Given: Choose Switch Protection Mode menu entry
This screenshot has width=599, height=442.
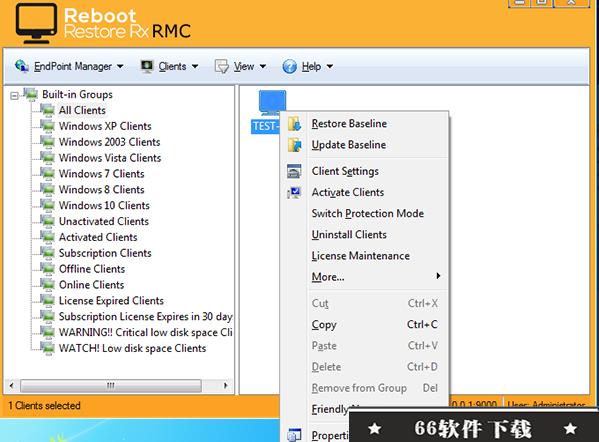Looking at the screenshot, I should click(364, 214).
